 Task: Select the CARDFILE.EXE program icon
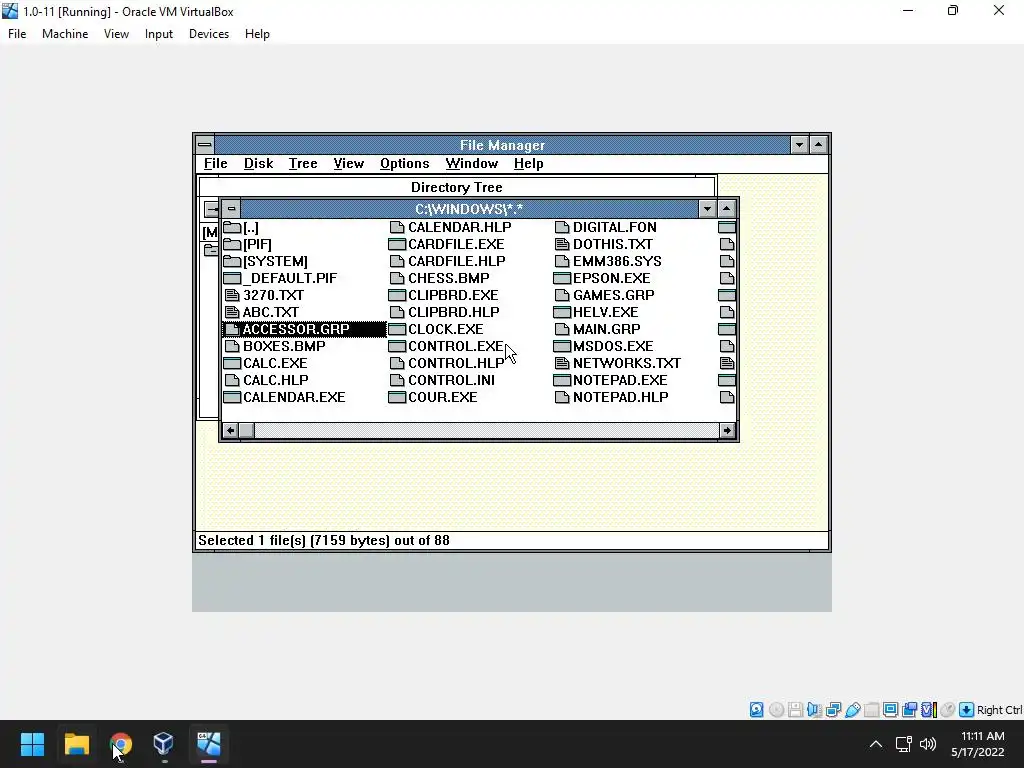(x=397, y=244)
